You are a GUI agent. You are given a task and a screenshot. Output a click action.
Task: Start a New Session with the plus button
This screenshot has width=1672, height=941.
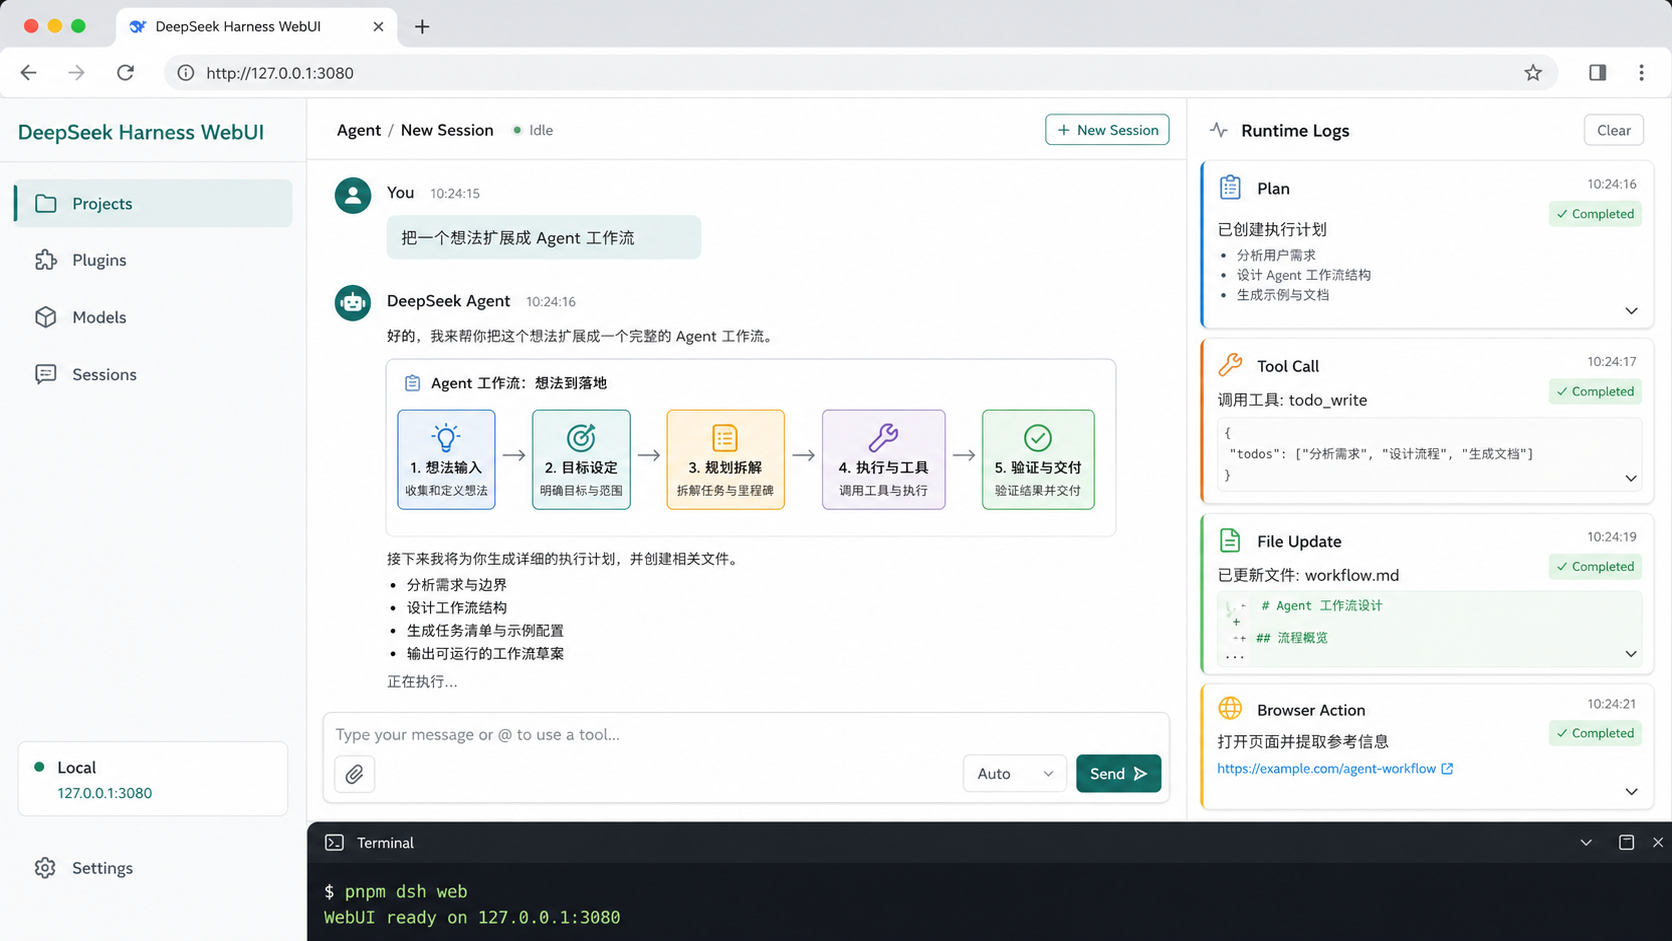tap(1107, 130)
